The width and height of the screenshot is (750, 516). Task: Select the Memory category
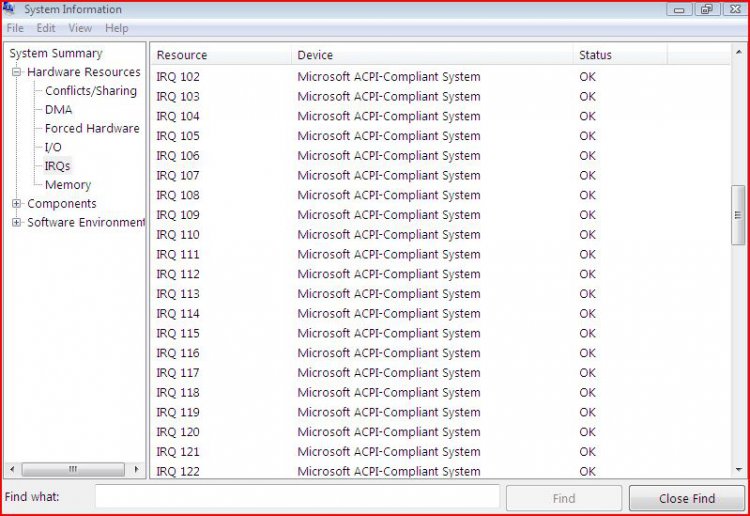pos(68,185)
